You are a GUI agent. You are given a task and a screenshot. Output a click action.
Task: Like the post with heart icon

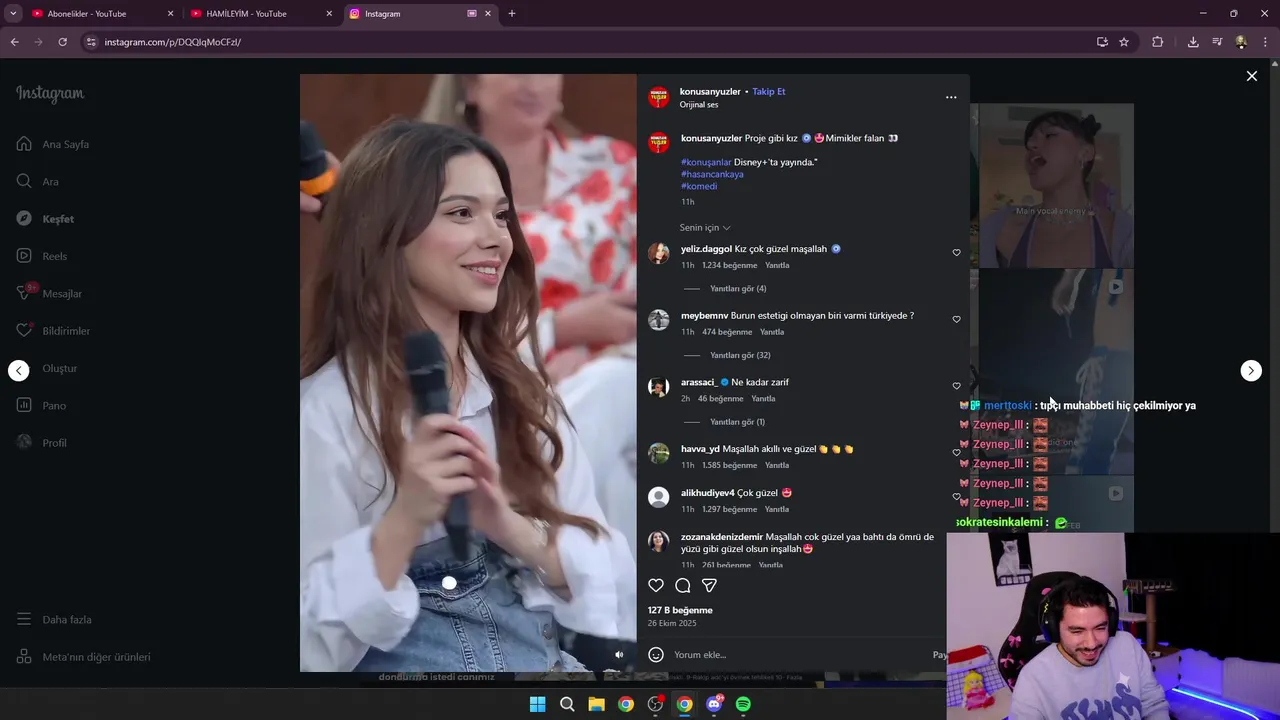point(656,586)
